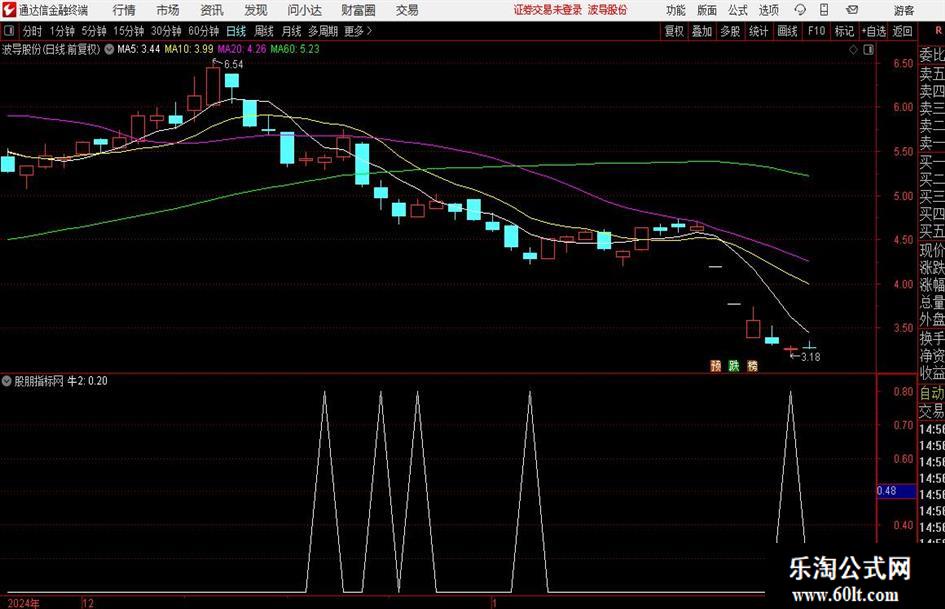Viewport: 945px width, 609px height.
Task: Toggle the side panel icon beside the diamond
Action: (x=868, y=50)
